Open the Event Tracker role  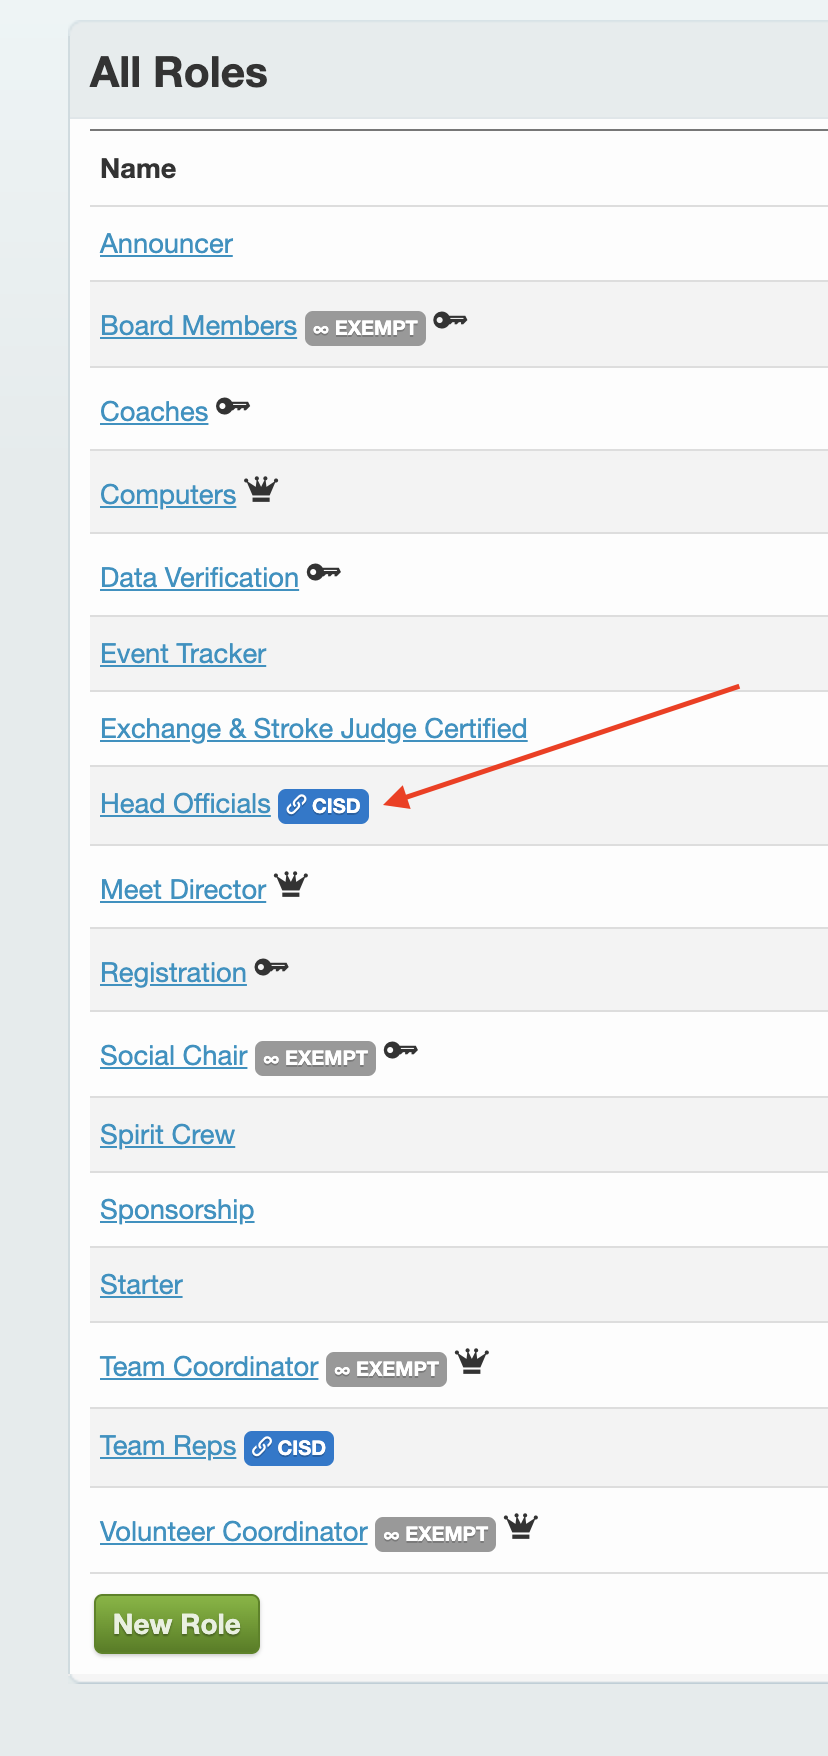click(183, 654)
